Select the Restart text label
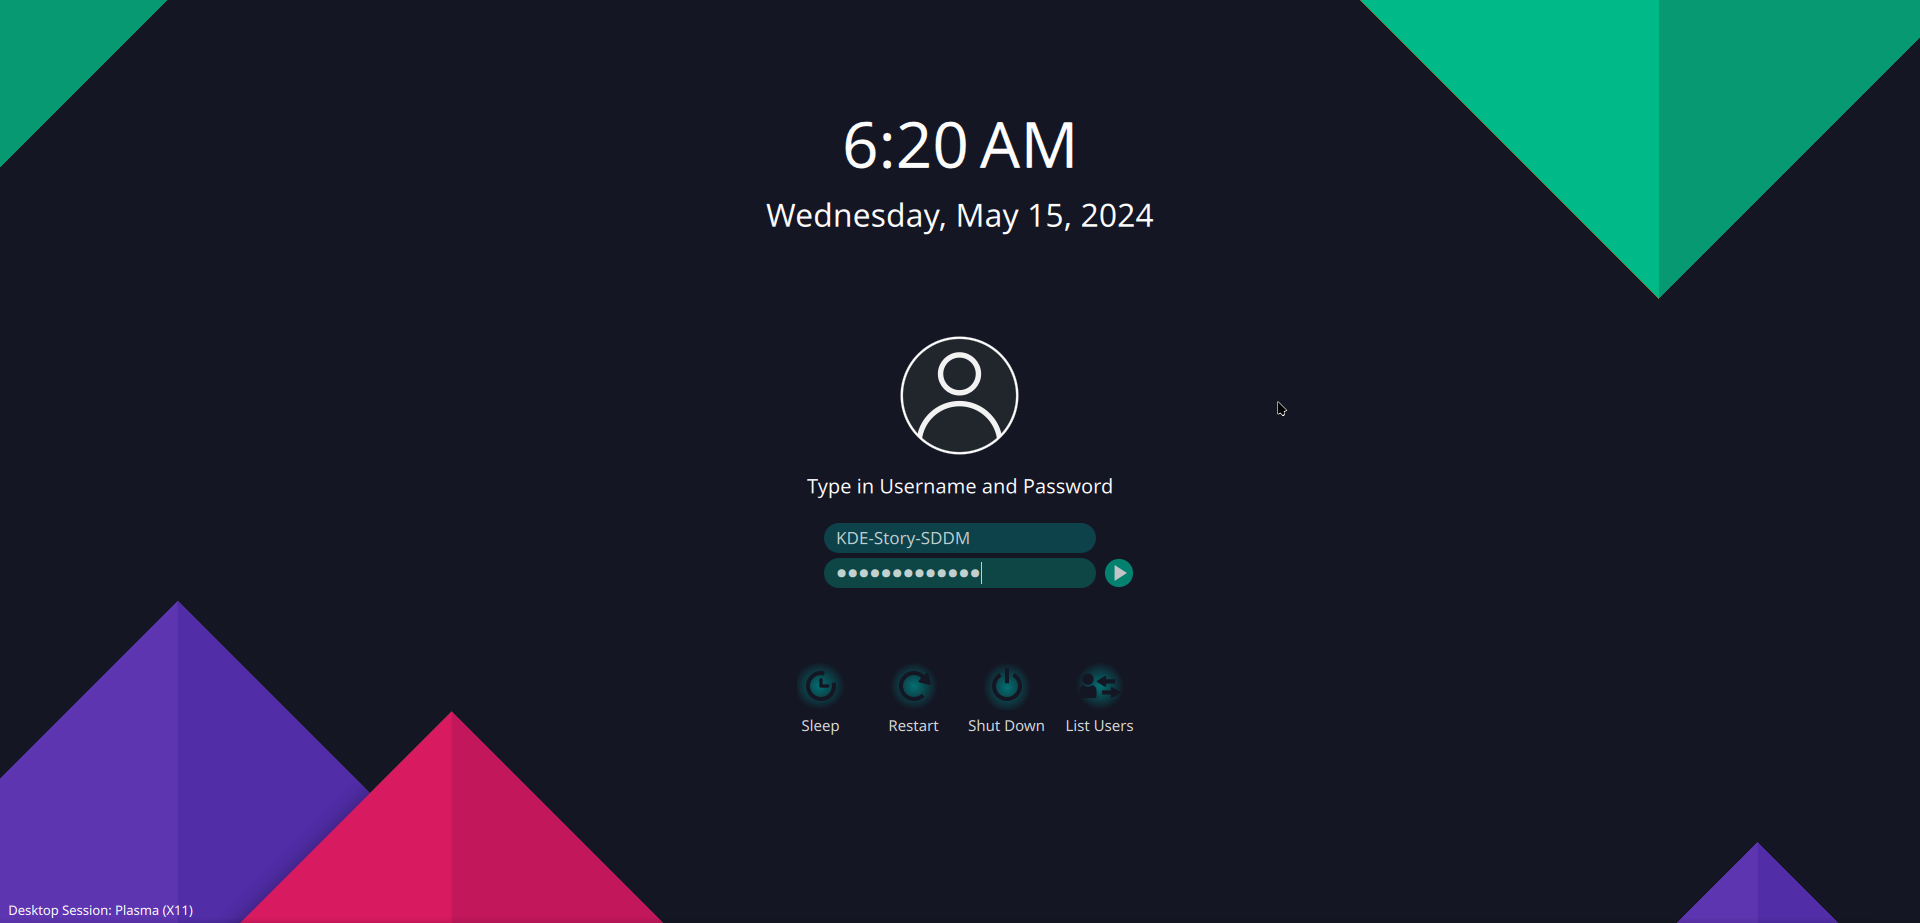 tap(913, 726)
